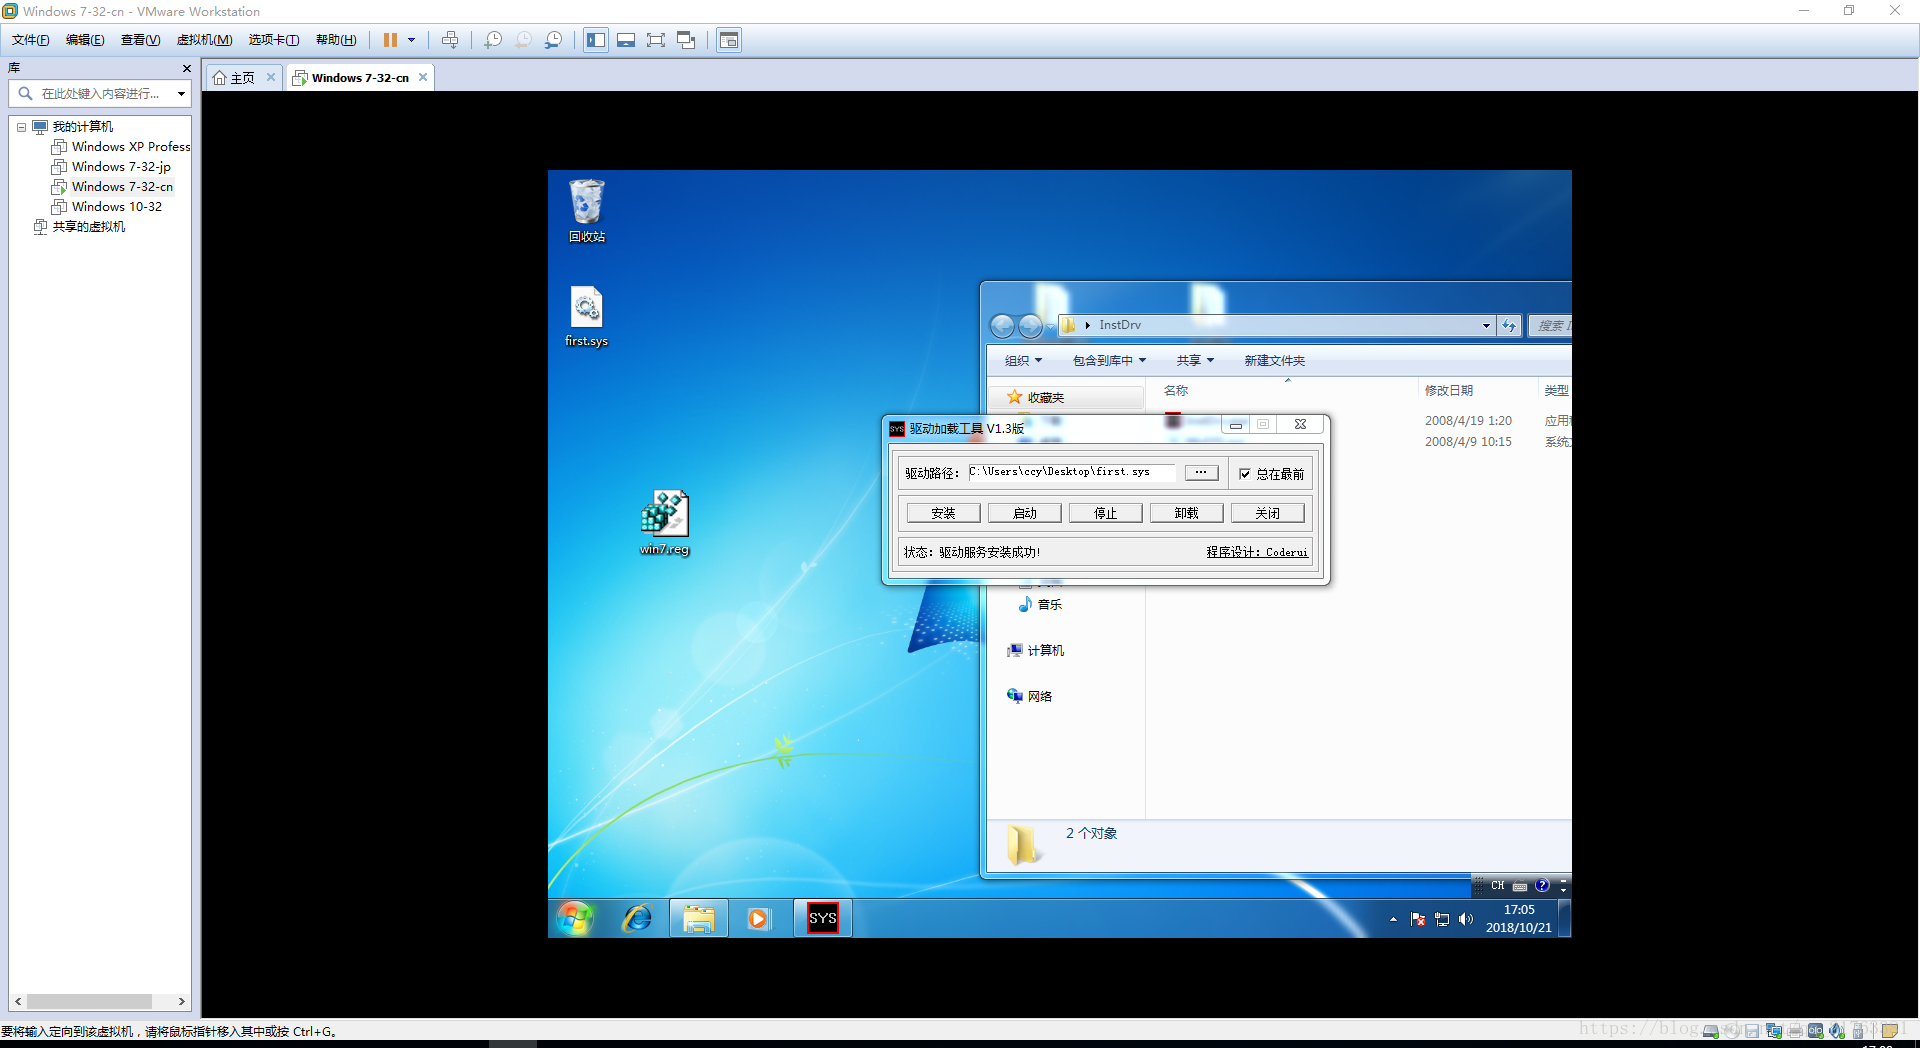Open the 编辑(E) menu
Image resolution: width=1920 pixels, height=1048 pixels.
pyautogui.click(x=85, y=40)
